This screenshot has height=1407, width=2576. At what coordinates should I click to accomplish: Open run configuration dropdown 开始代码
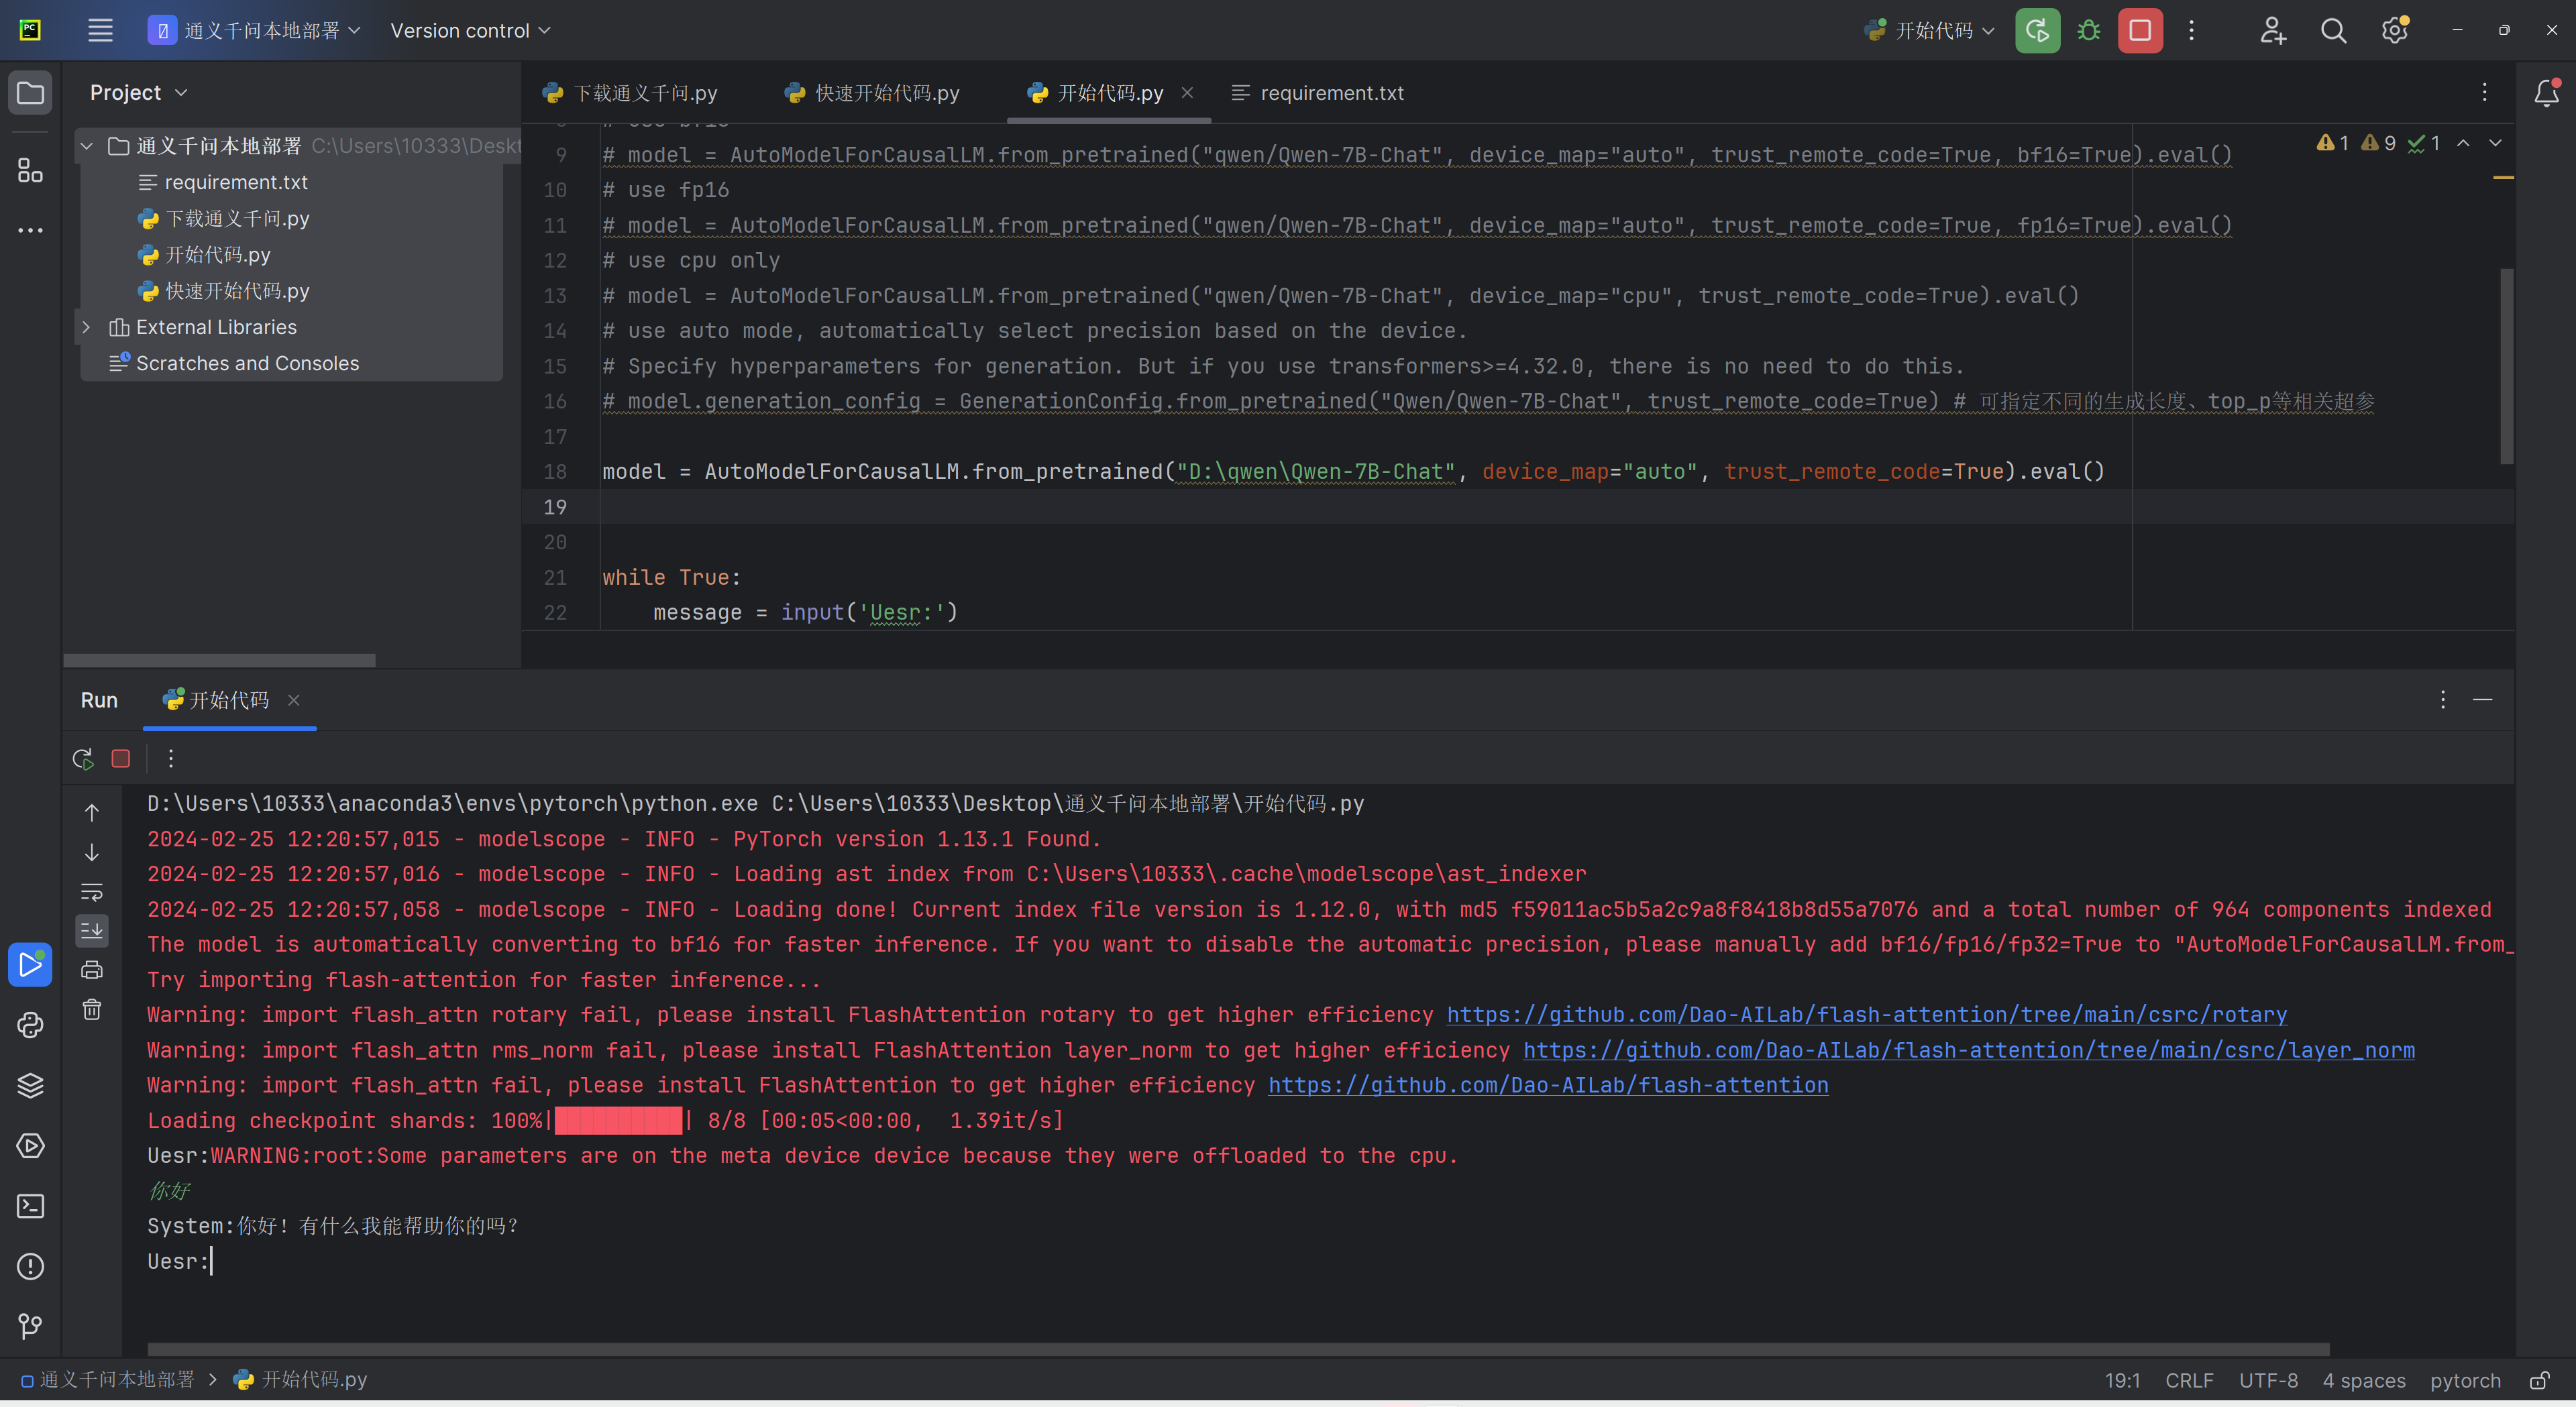point(1930,30)
